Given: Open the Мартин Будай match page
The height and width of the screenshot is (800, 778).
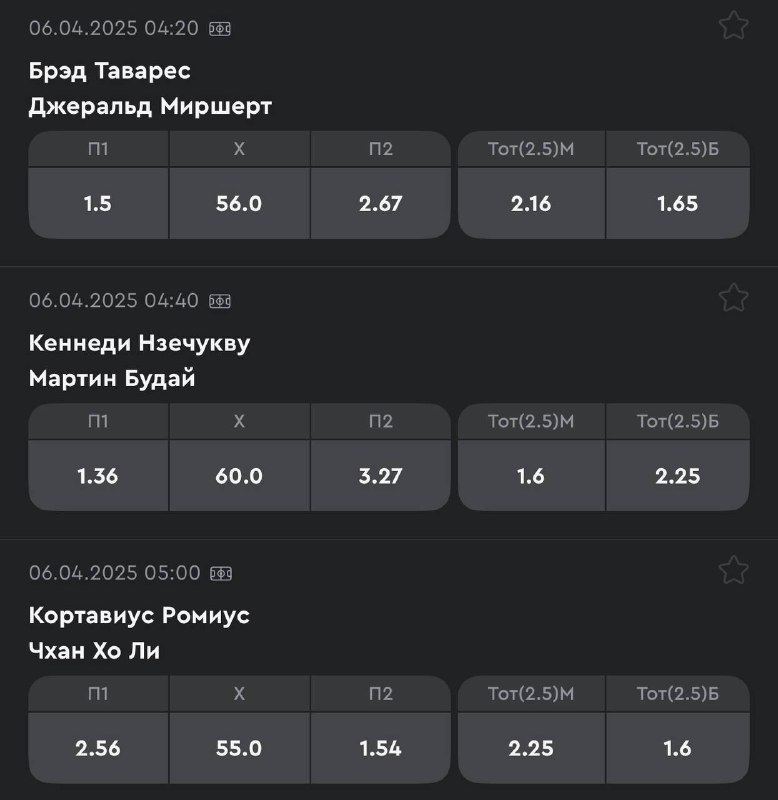Looking at the screenshot, I should [x=112, y=379].
